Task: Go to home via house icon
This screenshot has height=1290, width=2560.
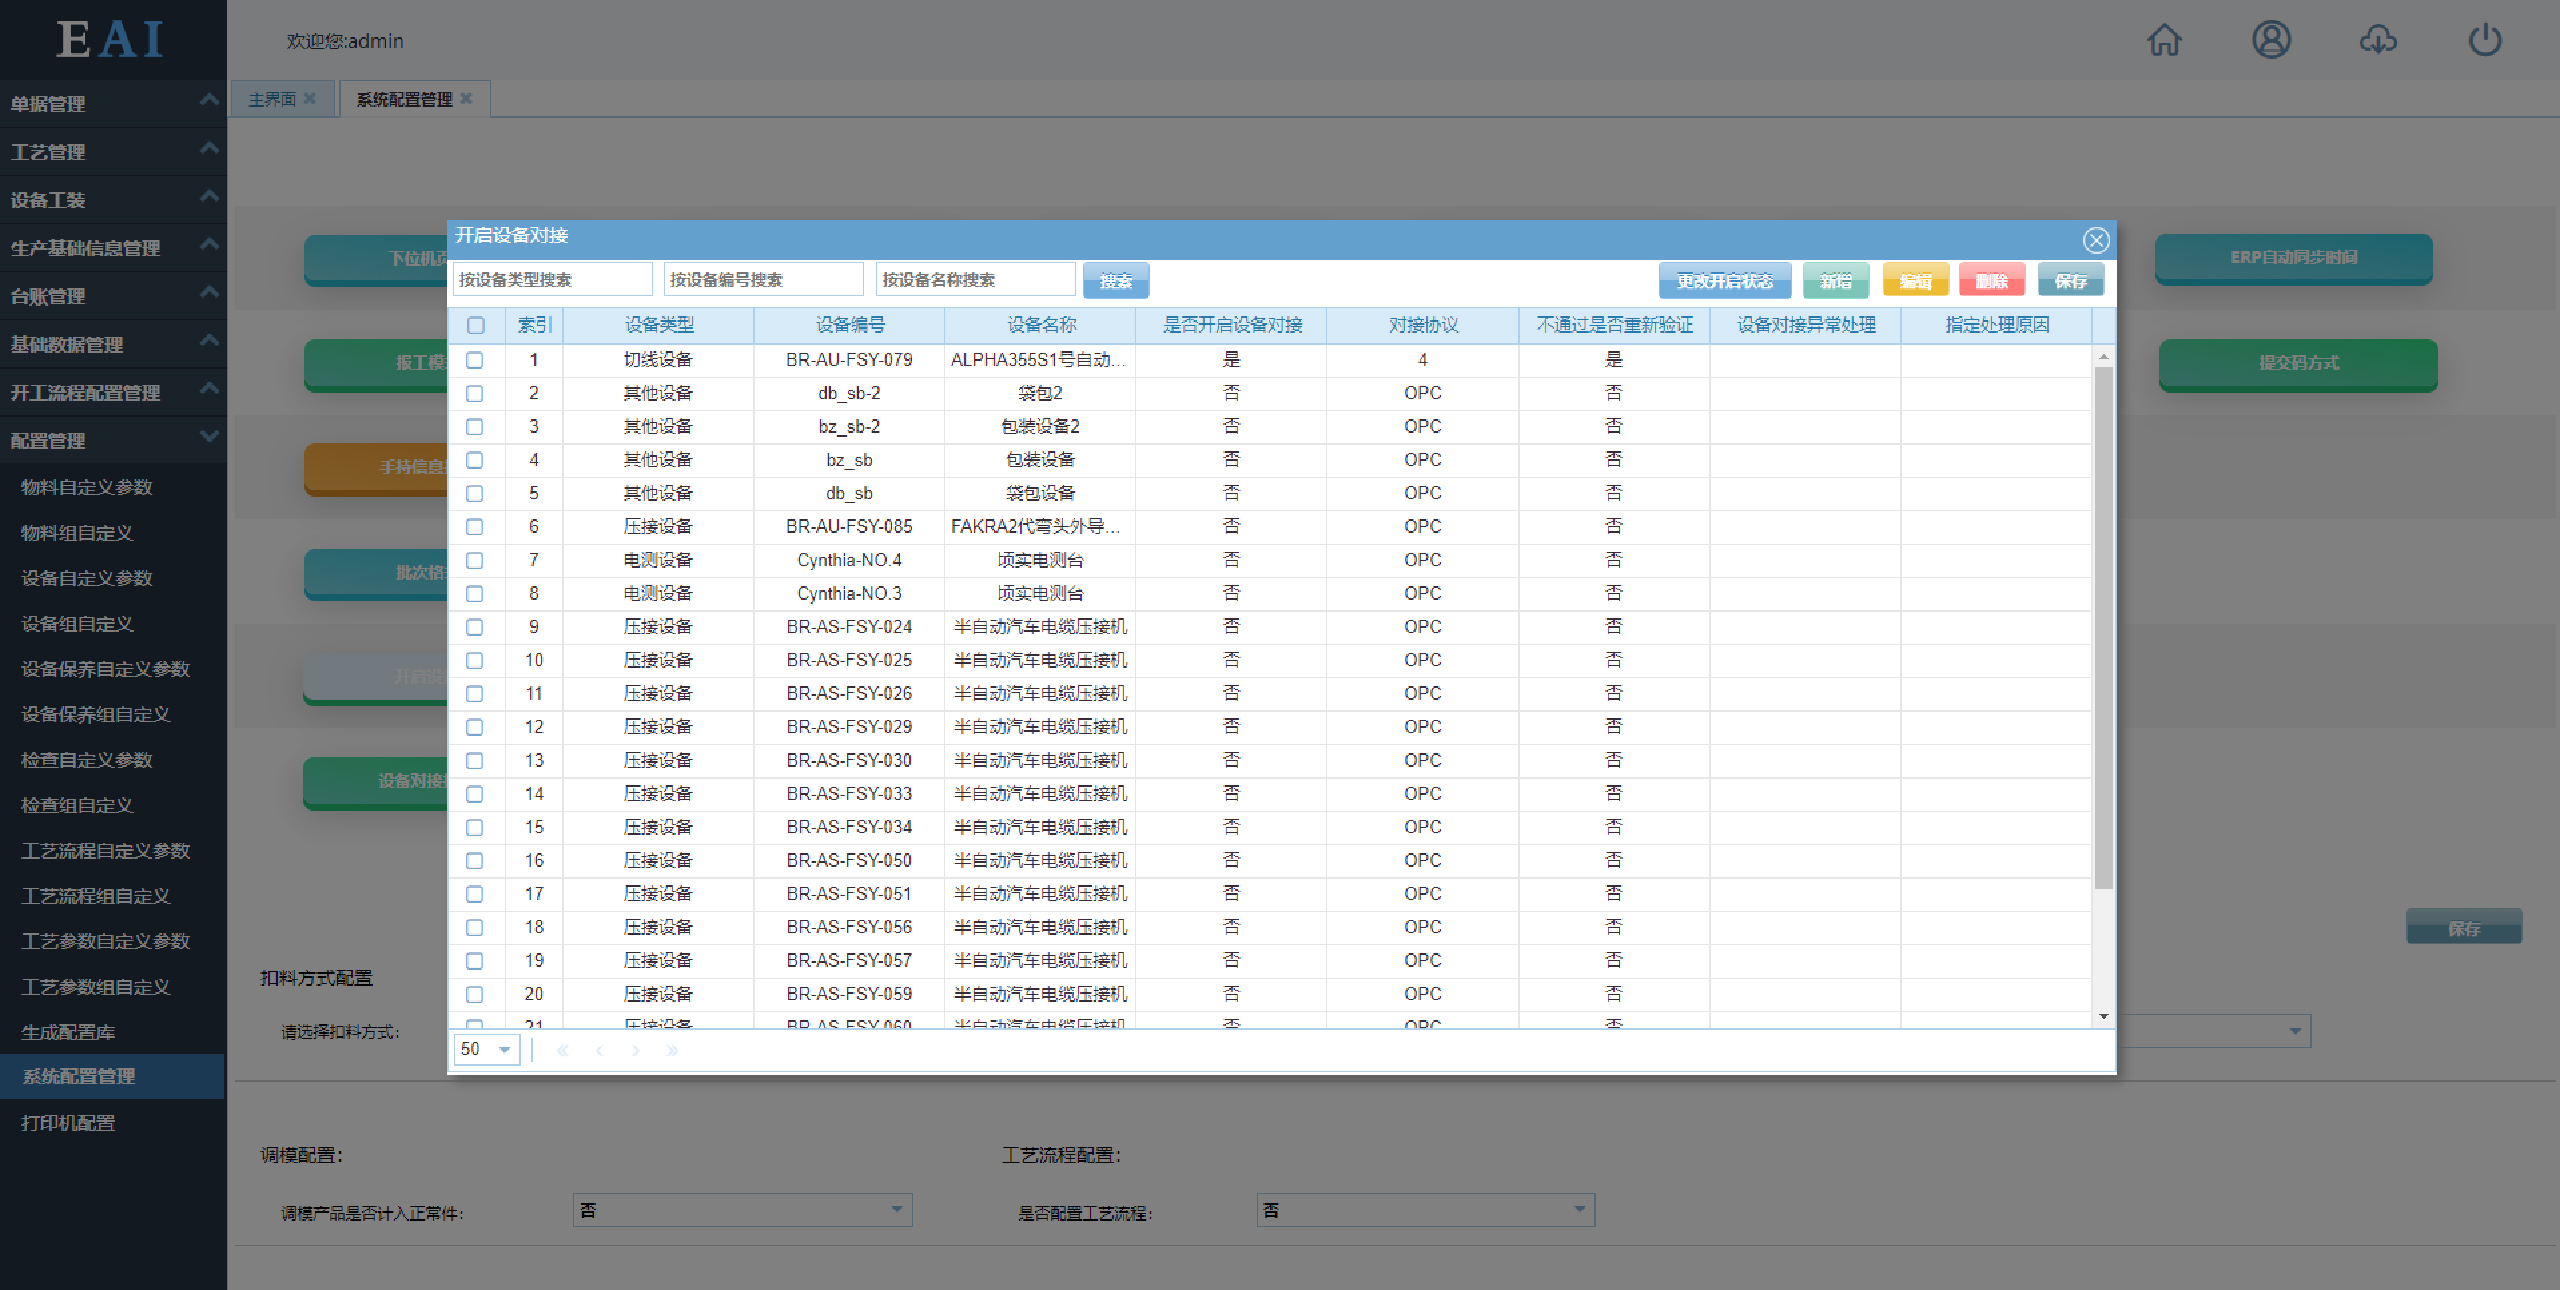Action: click(2164, 40)
